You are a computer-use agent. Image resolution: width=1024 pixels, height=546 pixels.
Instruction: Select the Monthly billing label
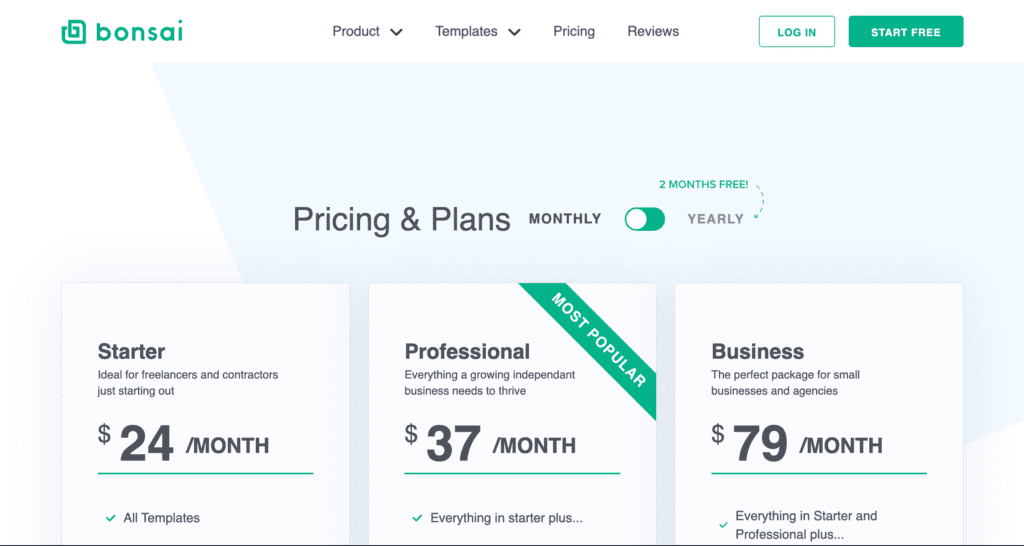565,219
